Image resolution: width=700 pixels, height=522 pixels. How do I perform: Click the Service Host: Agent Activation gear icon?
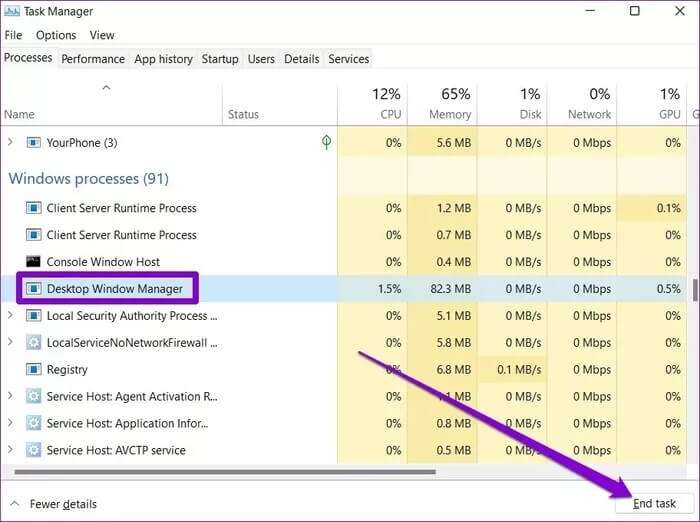click(x=33, y=396)
